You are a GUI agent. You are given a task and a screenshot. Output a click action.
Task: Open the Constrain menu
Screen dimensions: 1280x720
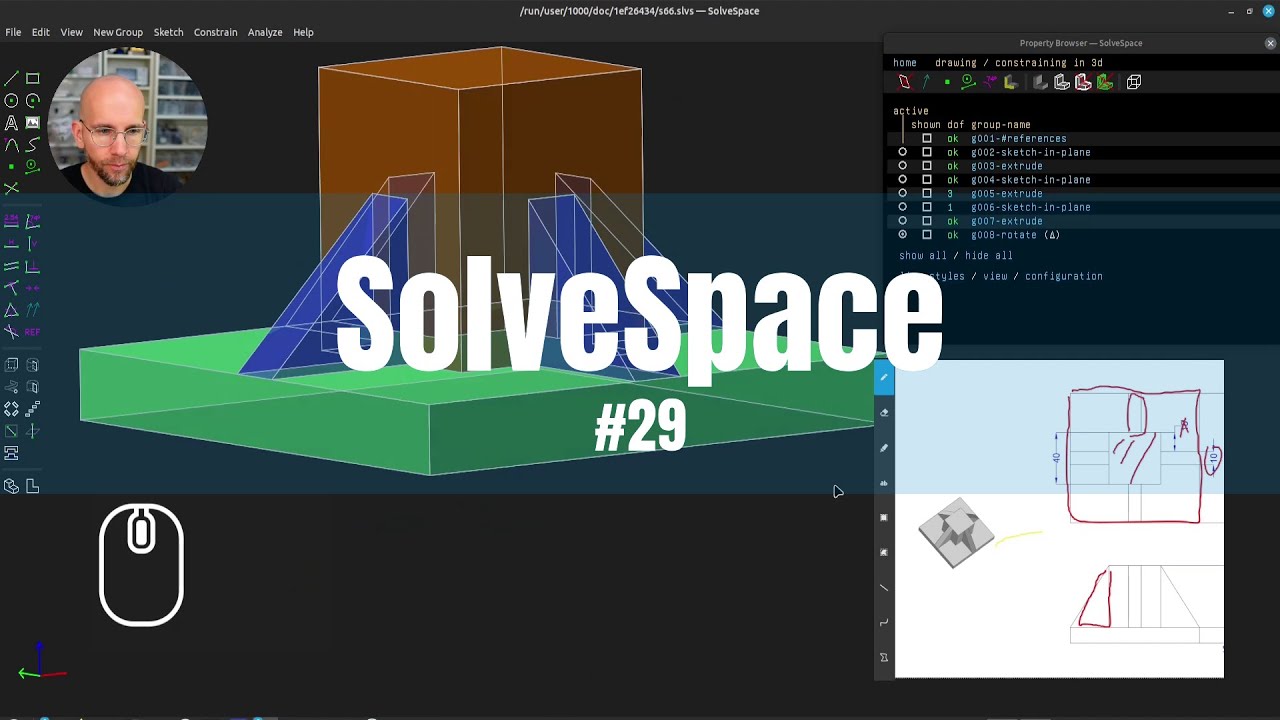[x=215, y=32]
